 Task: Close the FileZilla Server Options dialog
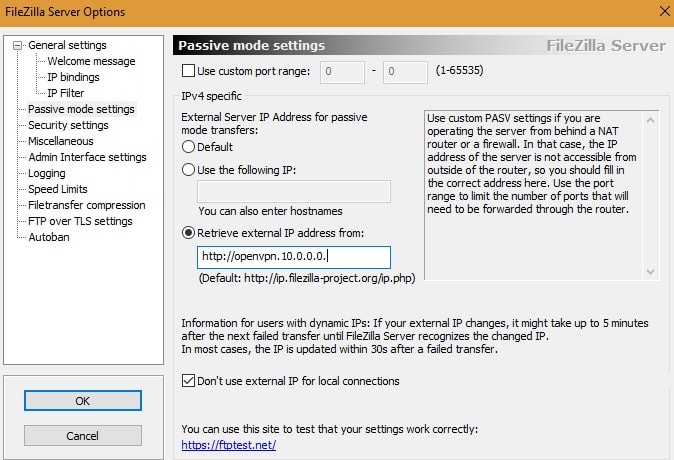click(x=664, y=11)
